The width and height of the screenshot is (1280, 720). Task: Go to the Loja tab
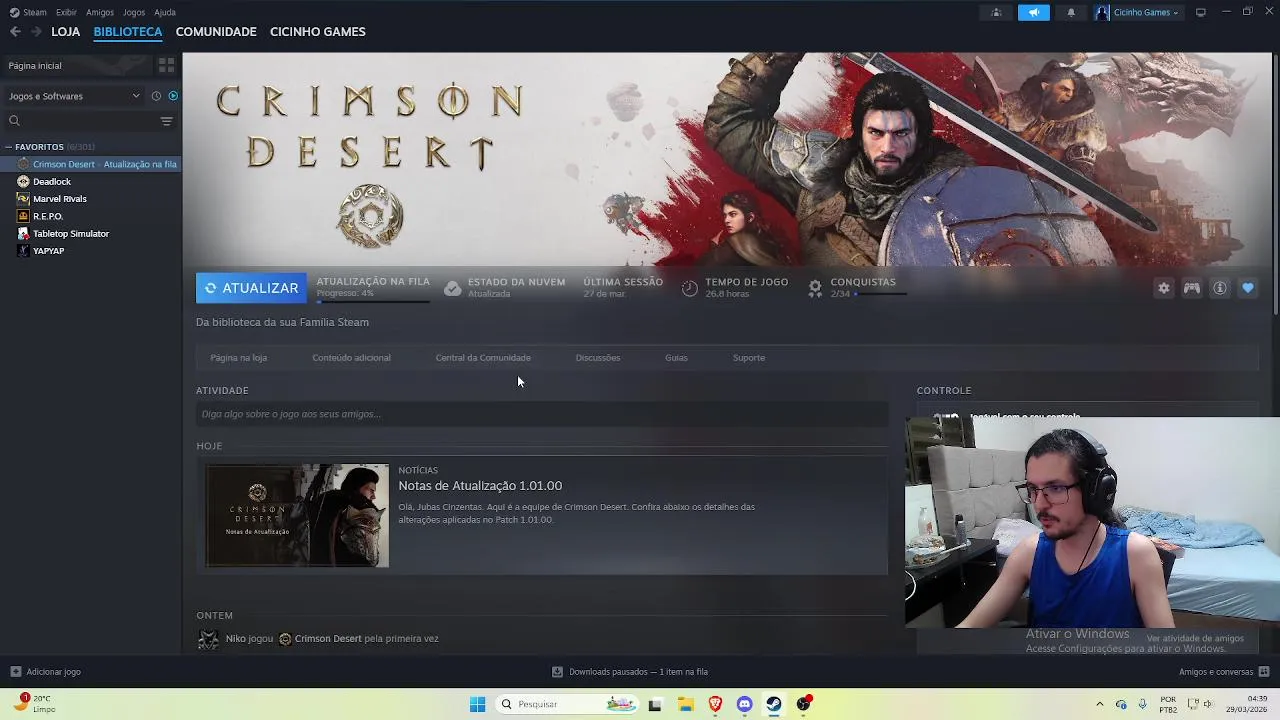point(66,32)
